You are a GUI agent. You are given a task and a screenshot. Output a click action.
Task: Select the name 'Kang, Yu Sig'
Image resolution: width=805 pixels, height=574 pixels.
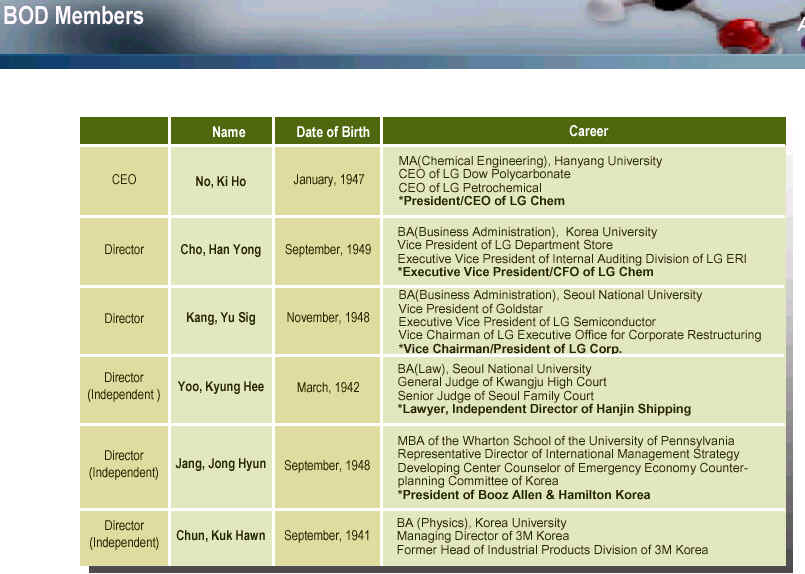point(221,318)
